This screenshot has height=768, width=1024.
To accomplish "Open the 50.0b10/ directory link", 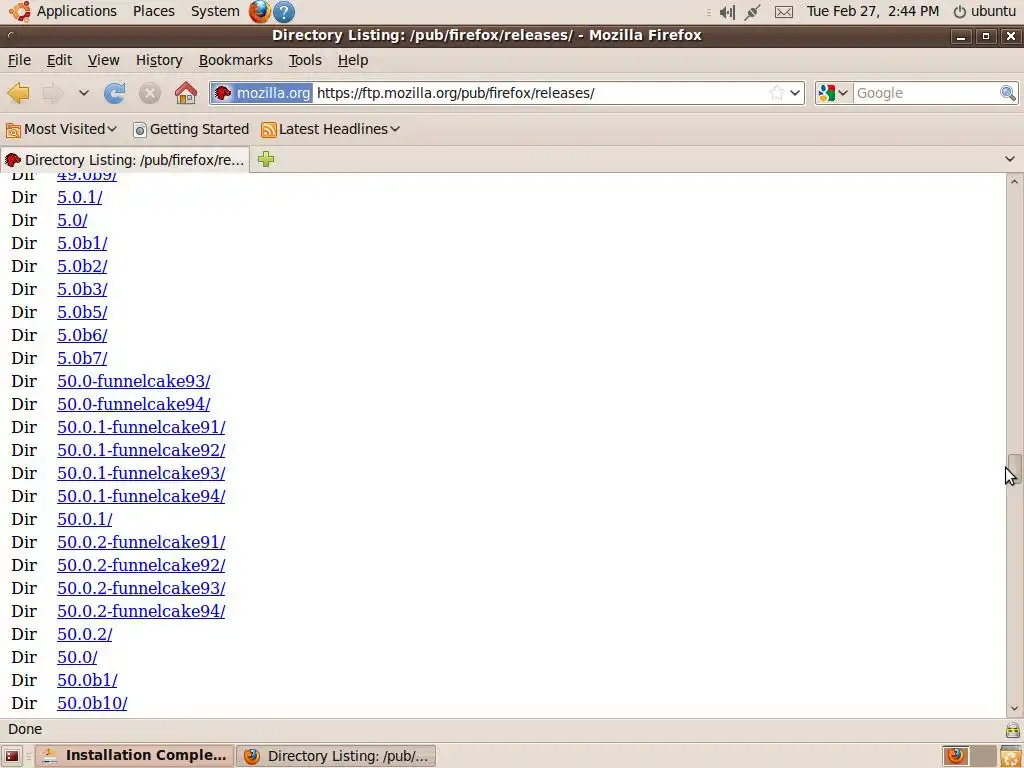I will [92, 703].
